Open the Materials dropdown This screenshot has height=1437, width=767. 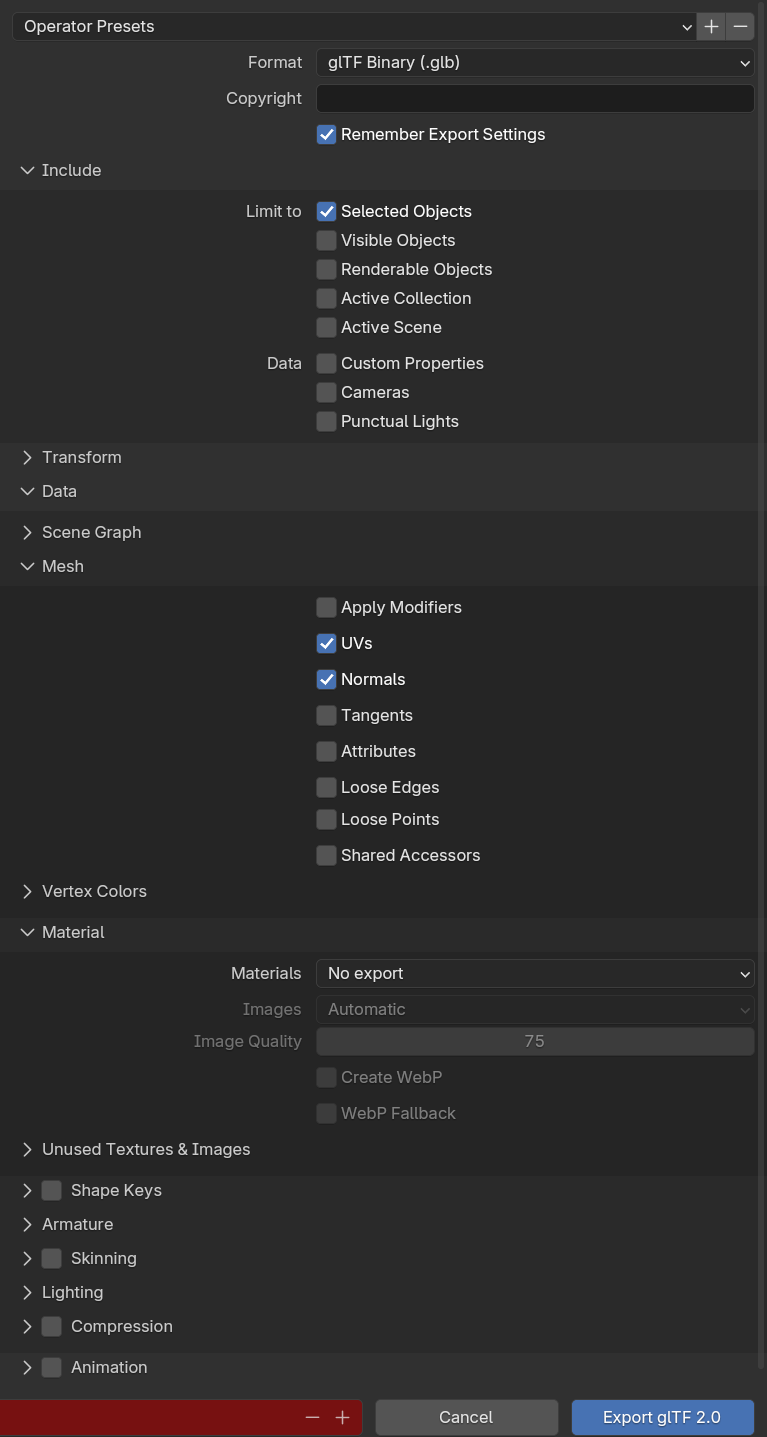coord(534,973)
